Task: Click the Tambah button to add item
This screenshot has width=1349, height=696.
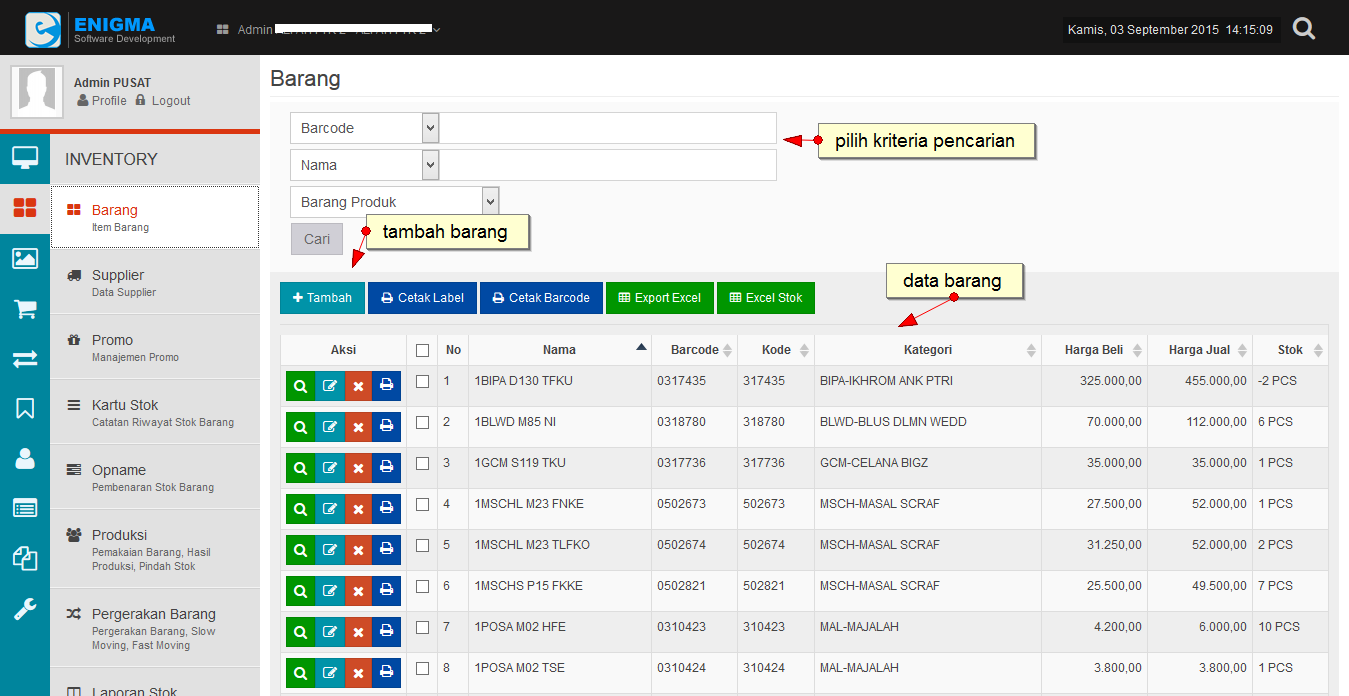Action: (322, 298)
